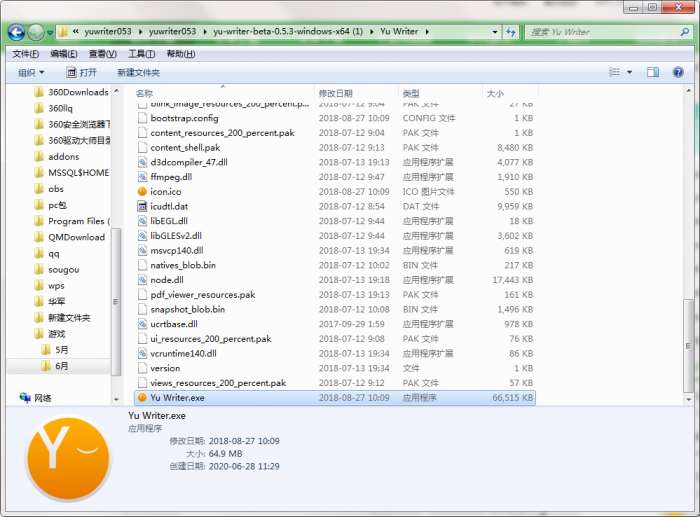Sort by the 大小 column header

(510, 93)
